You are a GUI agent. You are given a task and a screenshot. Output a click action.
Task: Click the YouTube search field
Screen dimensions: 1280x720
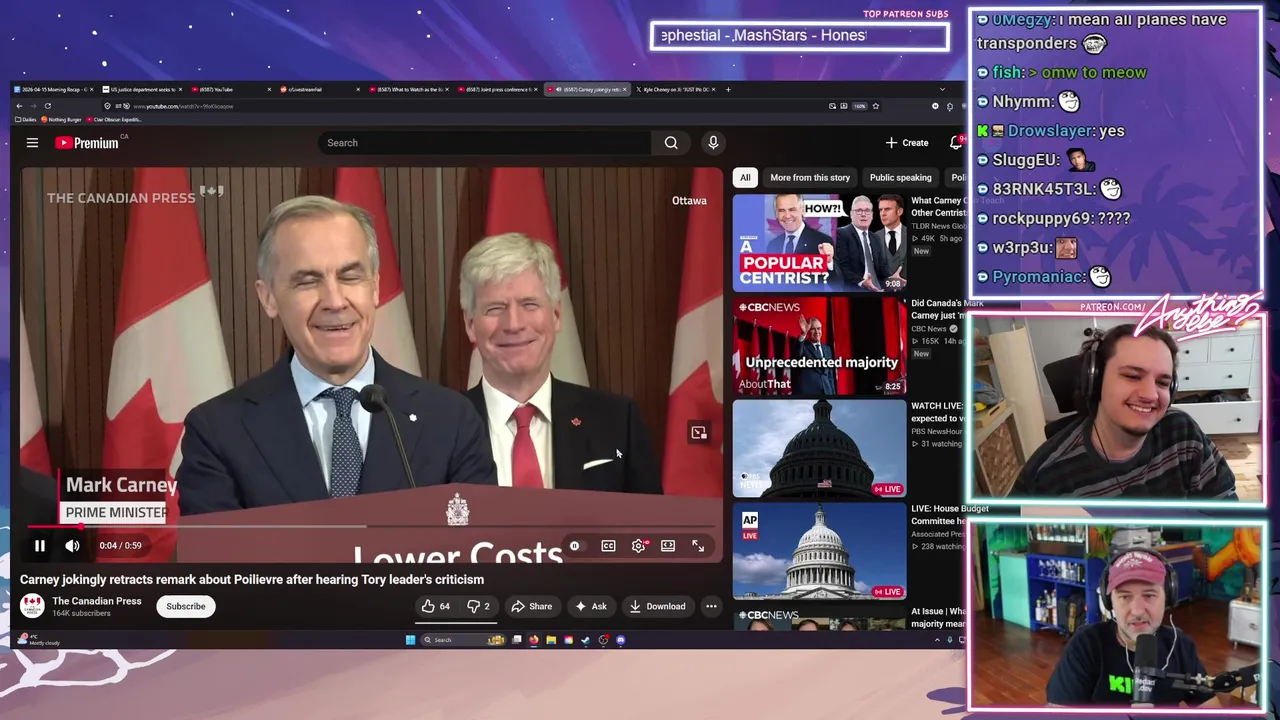point(484,143)
